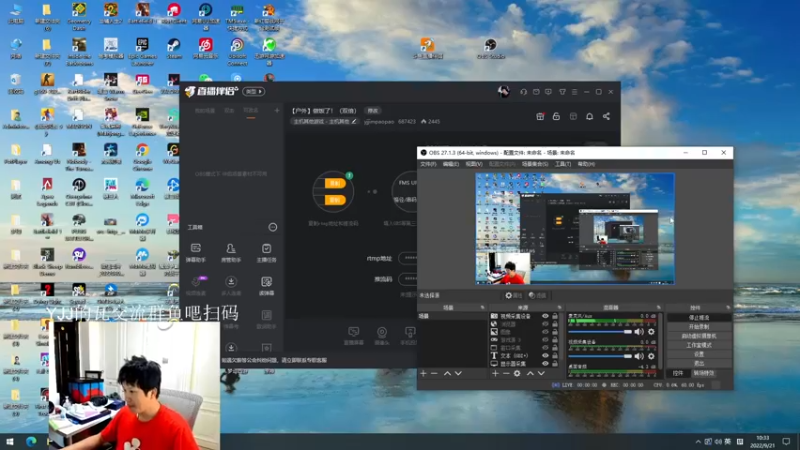Open 主播任务 tool in the toolbox

[266, 253]
